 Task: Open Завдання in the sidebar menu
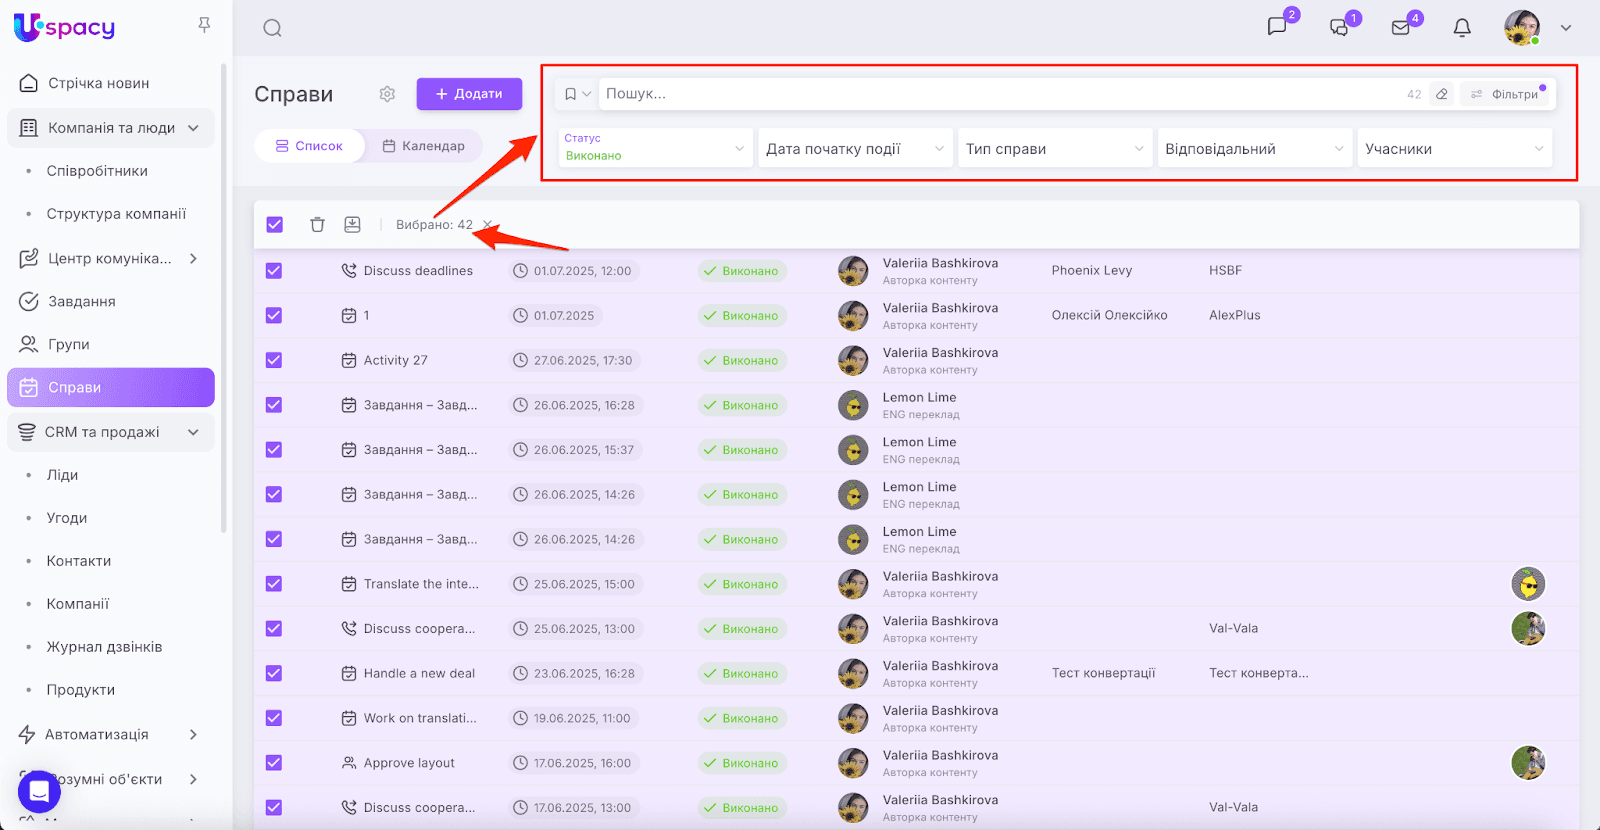point(81,301)
